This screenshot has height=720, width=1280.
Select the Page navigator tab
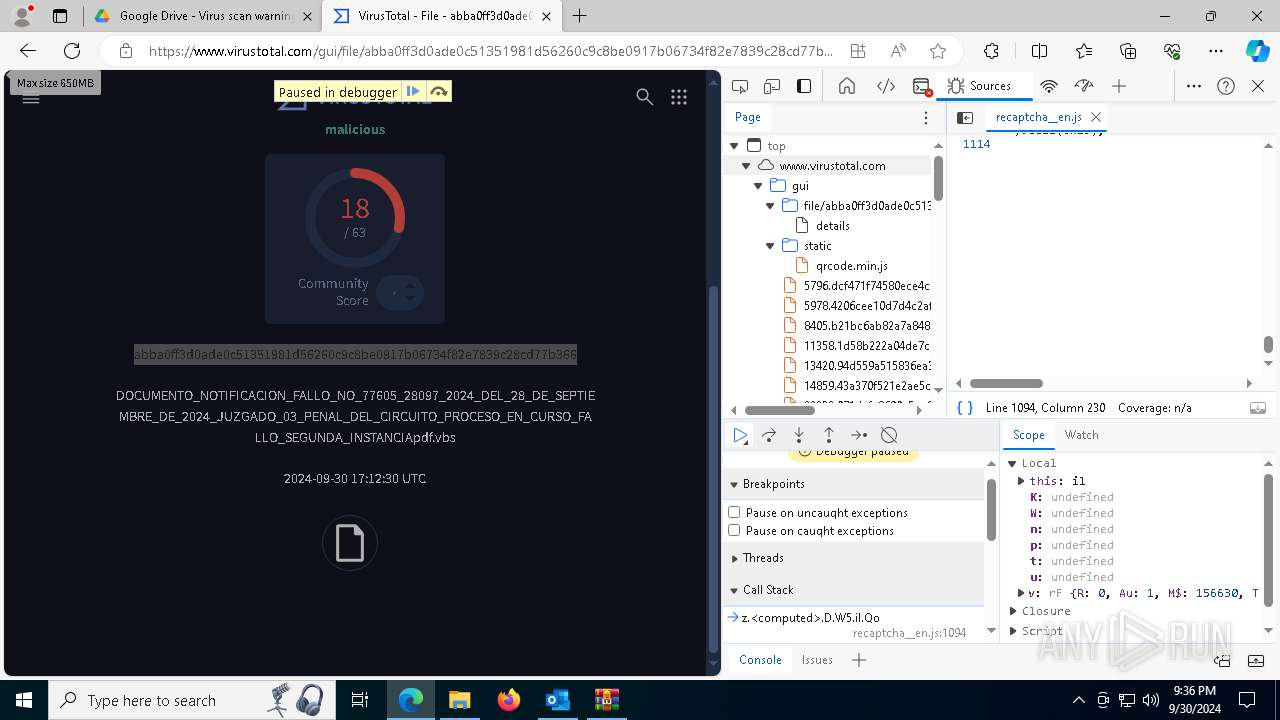748,117
